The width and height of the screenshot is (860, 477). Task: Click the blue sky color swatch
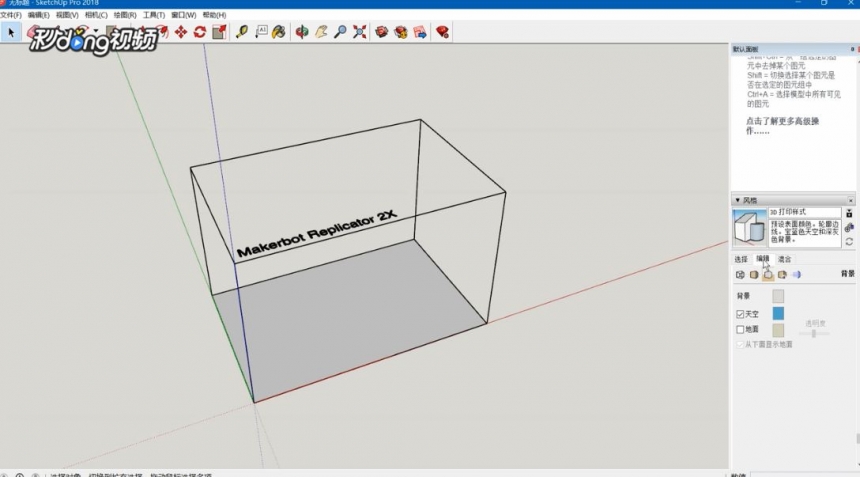(778, 314)
